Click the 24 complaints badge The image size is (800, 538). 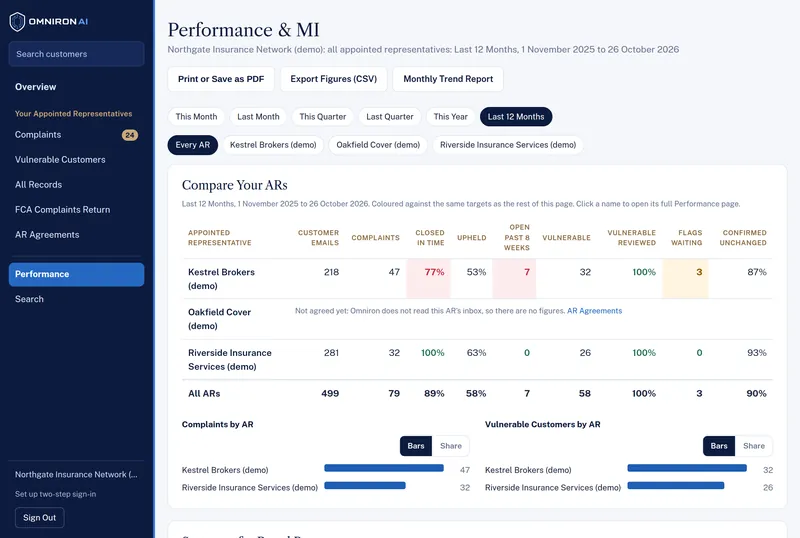click(130, 135)
